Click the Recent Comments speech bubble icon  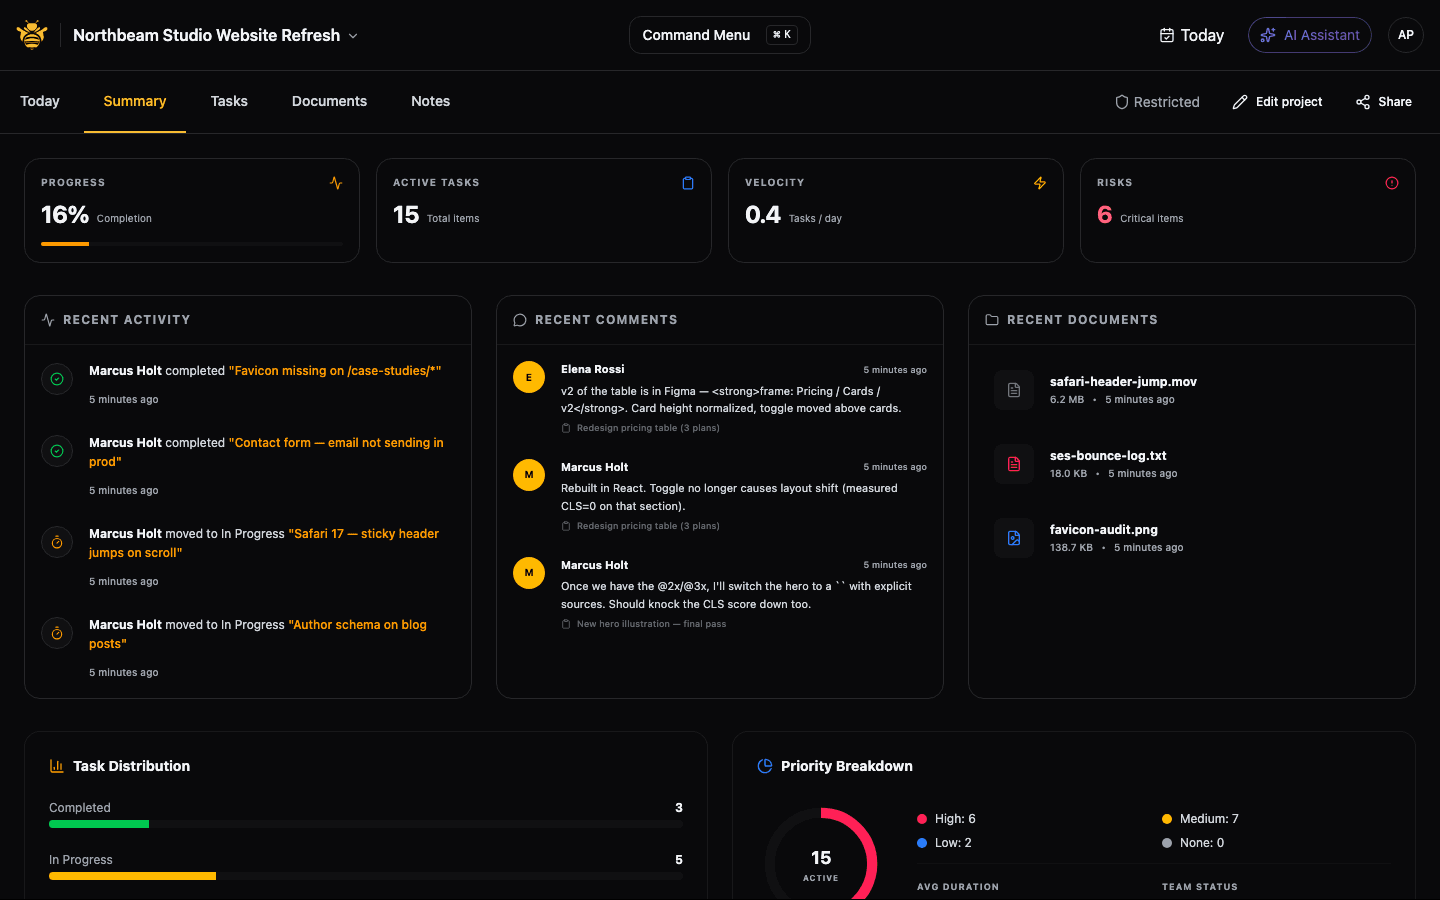pos(520,320)
